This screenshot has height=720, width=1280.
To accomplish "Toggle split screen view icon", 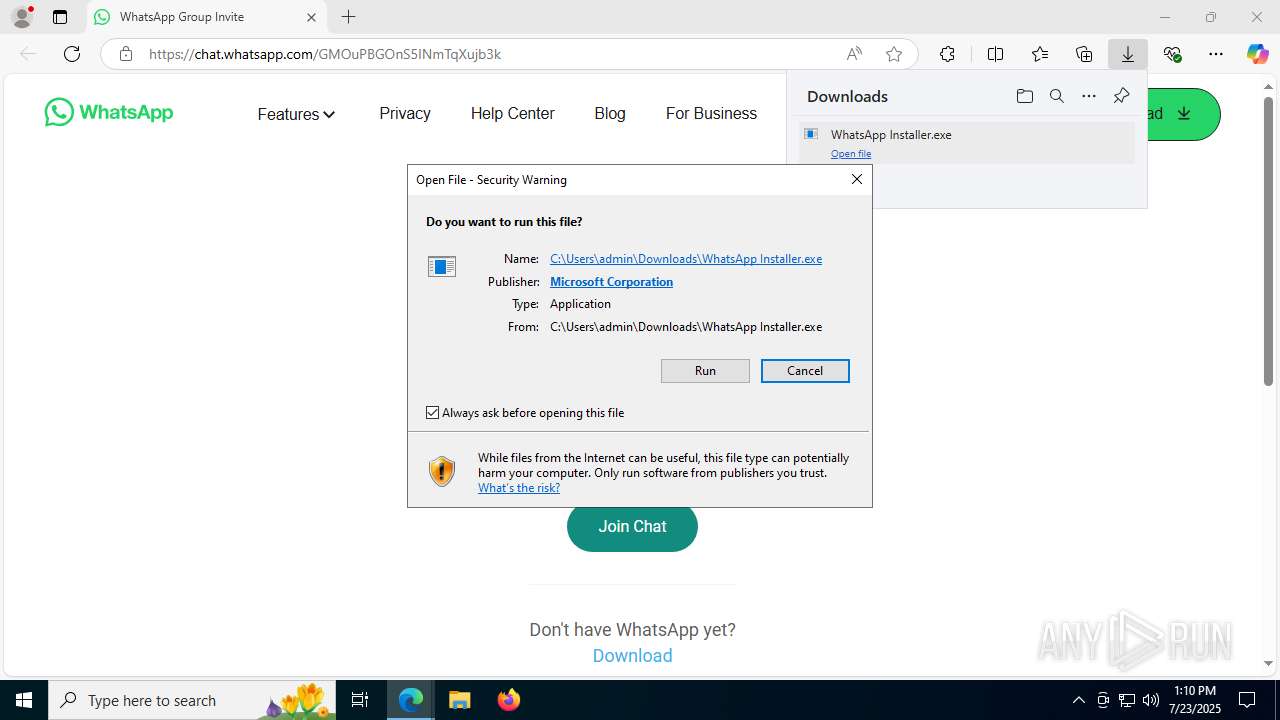I will click(995, 54).
